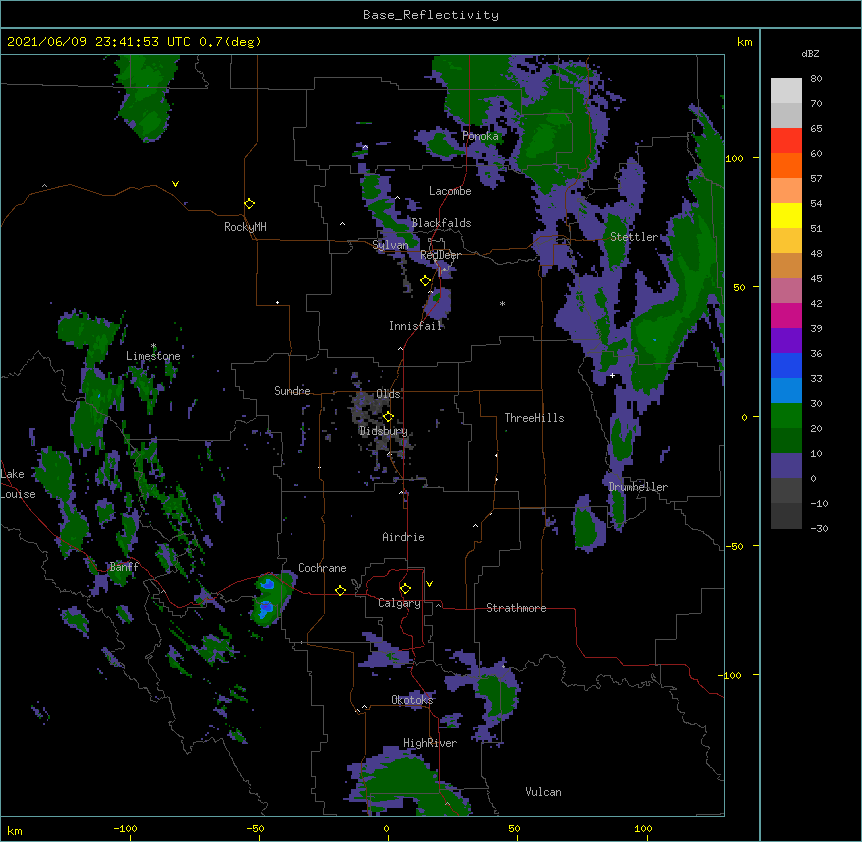This screenshot has width=862, height=842.
Task: Click the white star marker near Limestone
Action: tap(153, 346)
